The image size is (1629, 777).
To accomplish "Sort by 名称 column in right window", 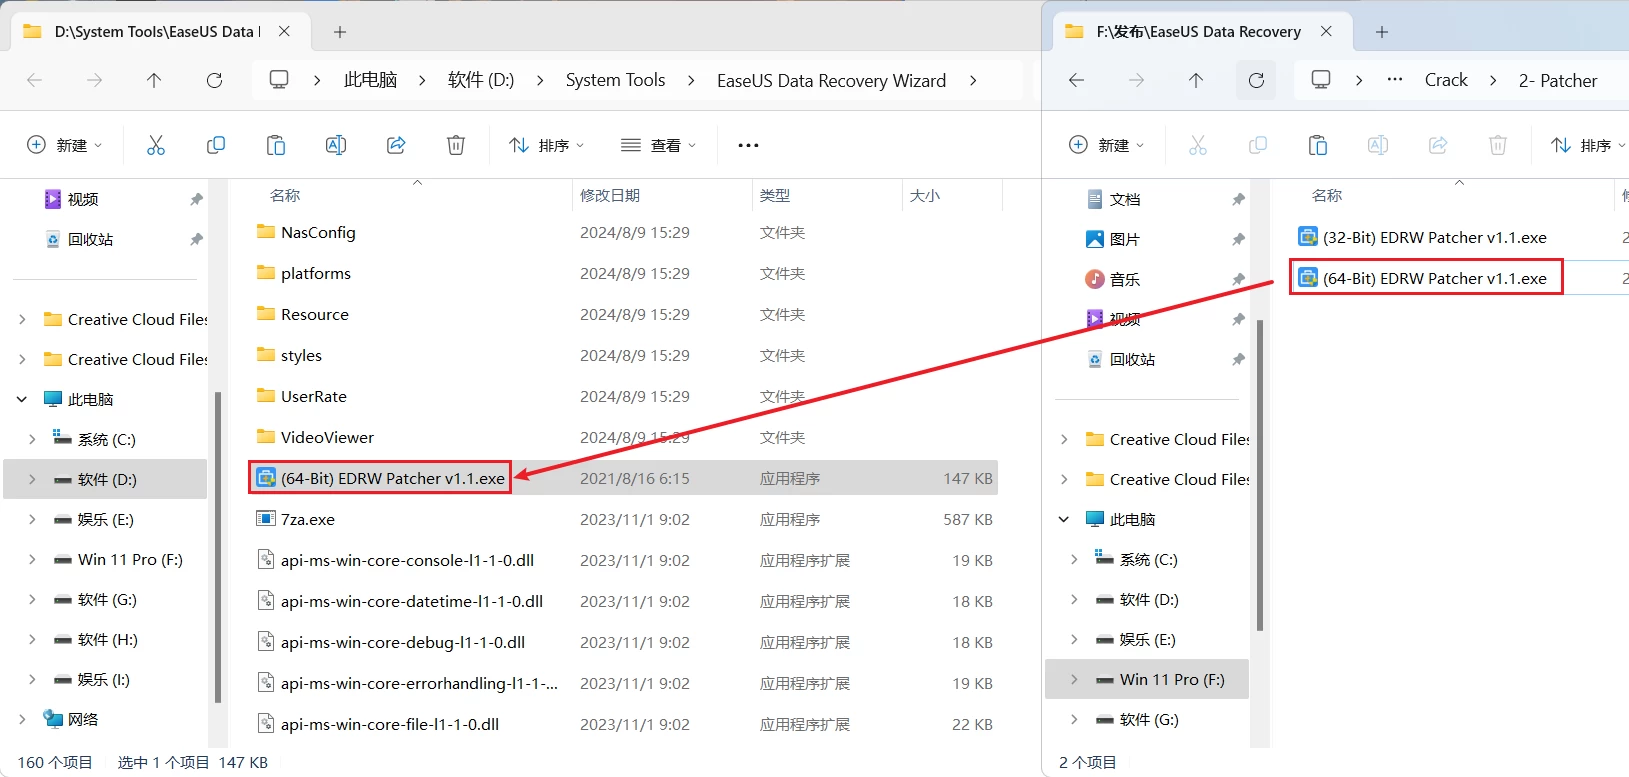I will [x=1327, y=195].
